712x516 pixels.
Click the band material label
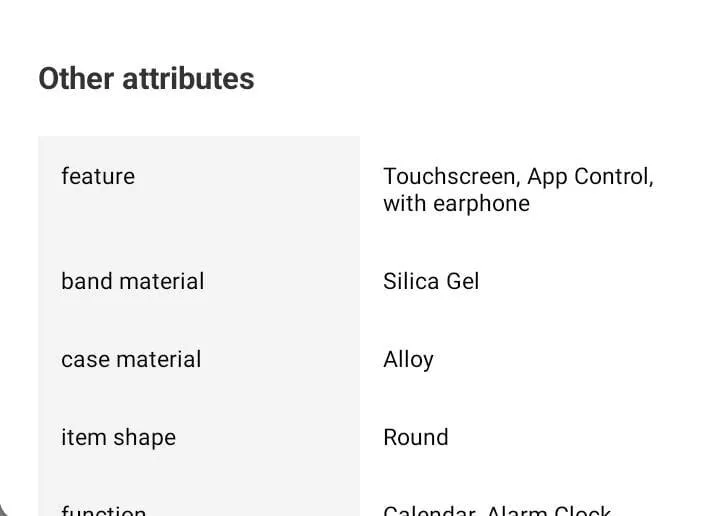(x=133, y=281)
